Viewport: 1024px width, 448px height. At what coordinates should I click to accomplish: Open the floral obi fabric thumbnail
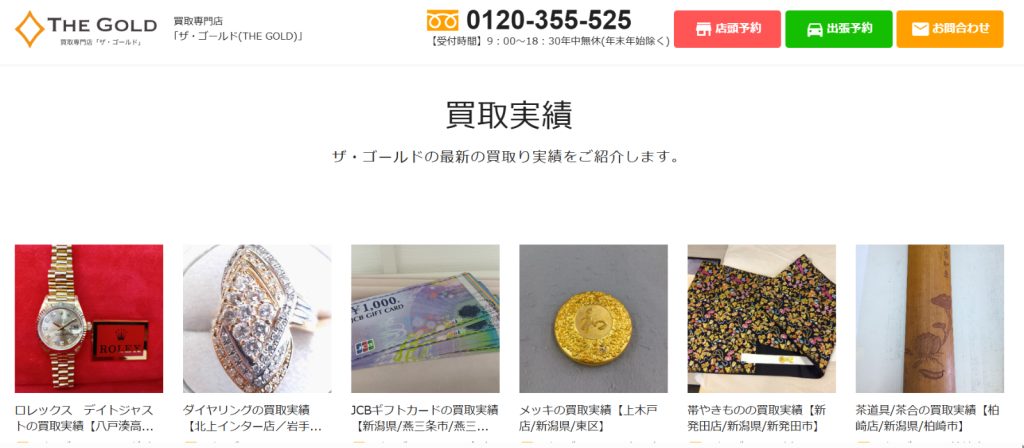761,319
